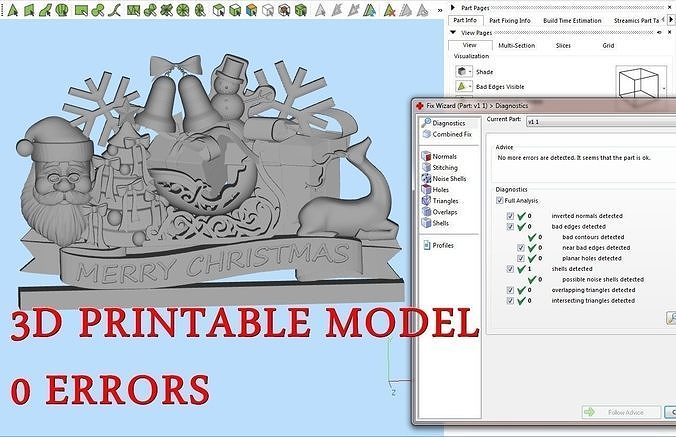This screenshot has width=676, height=437.
Task: Open the Bad Edges Visible dropdown arrow
Action: [470, 87]
